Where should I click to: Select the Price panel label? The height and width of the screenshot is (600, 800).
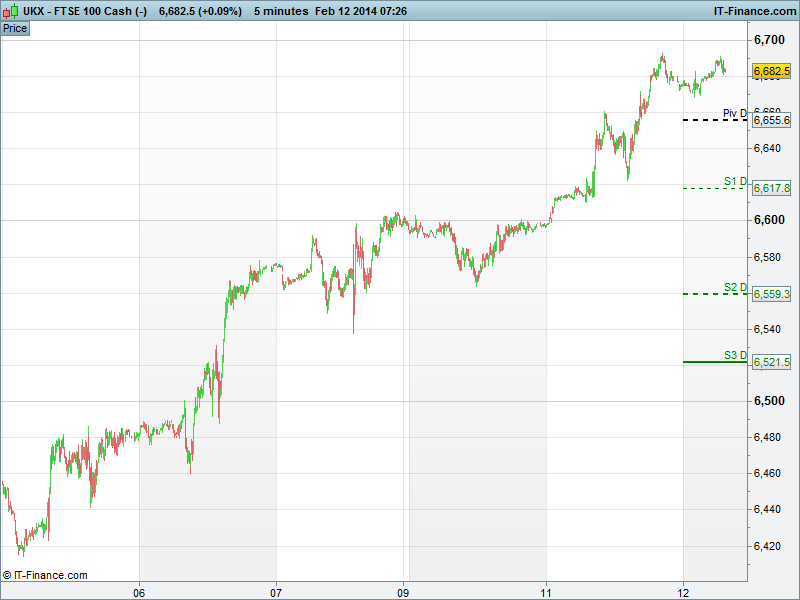(x=15, y=28)
